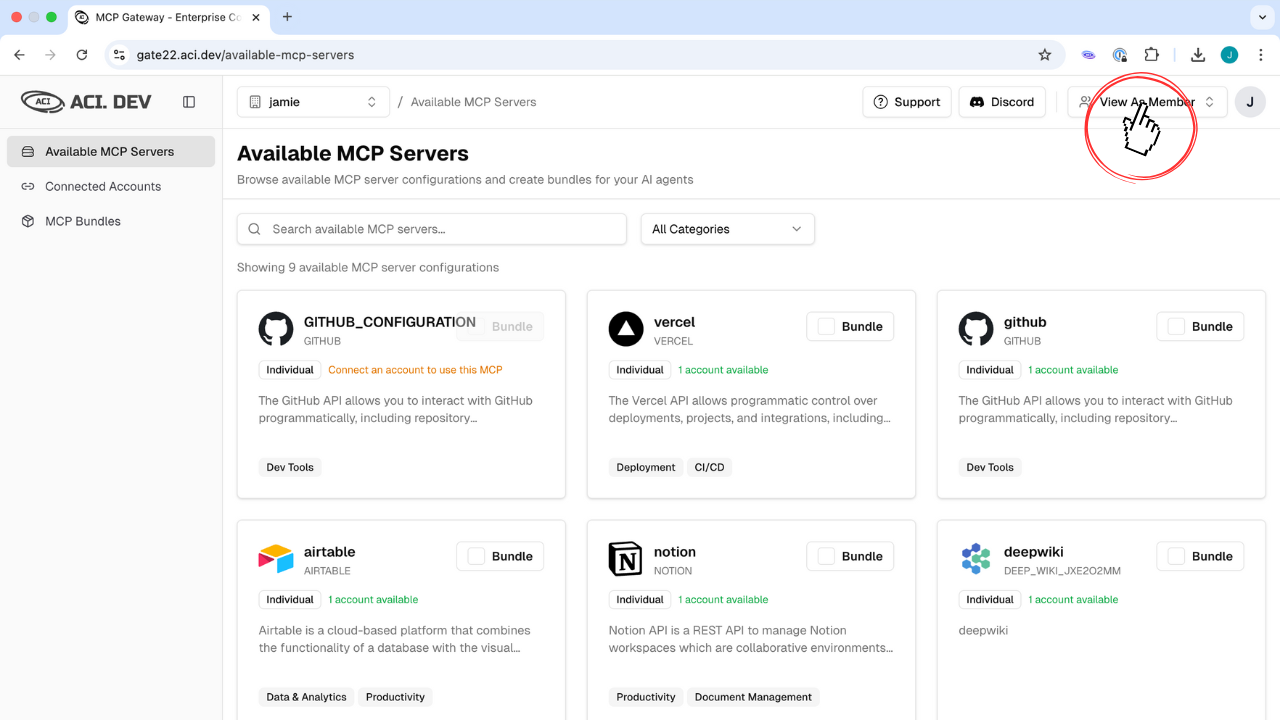Click the Support button
1280x720 pixels.
point(907,102)
